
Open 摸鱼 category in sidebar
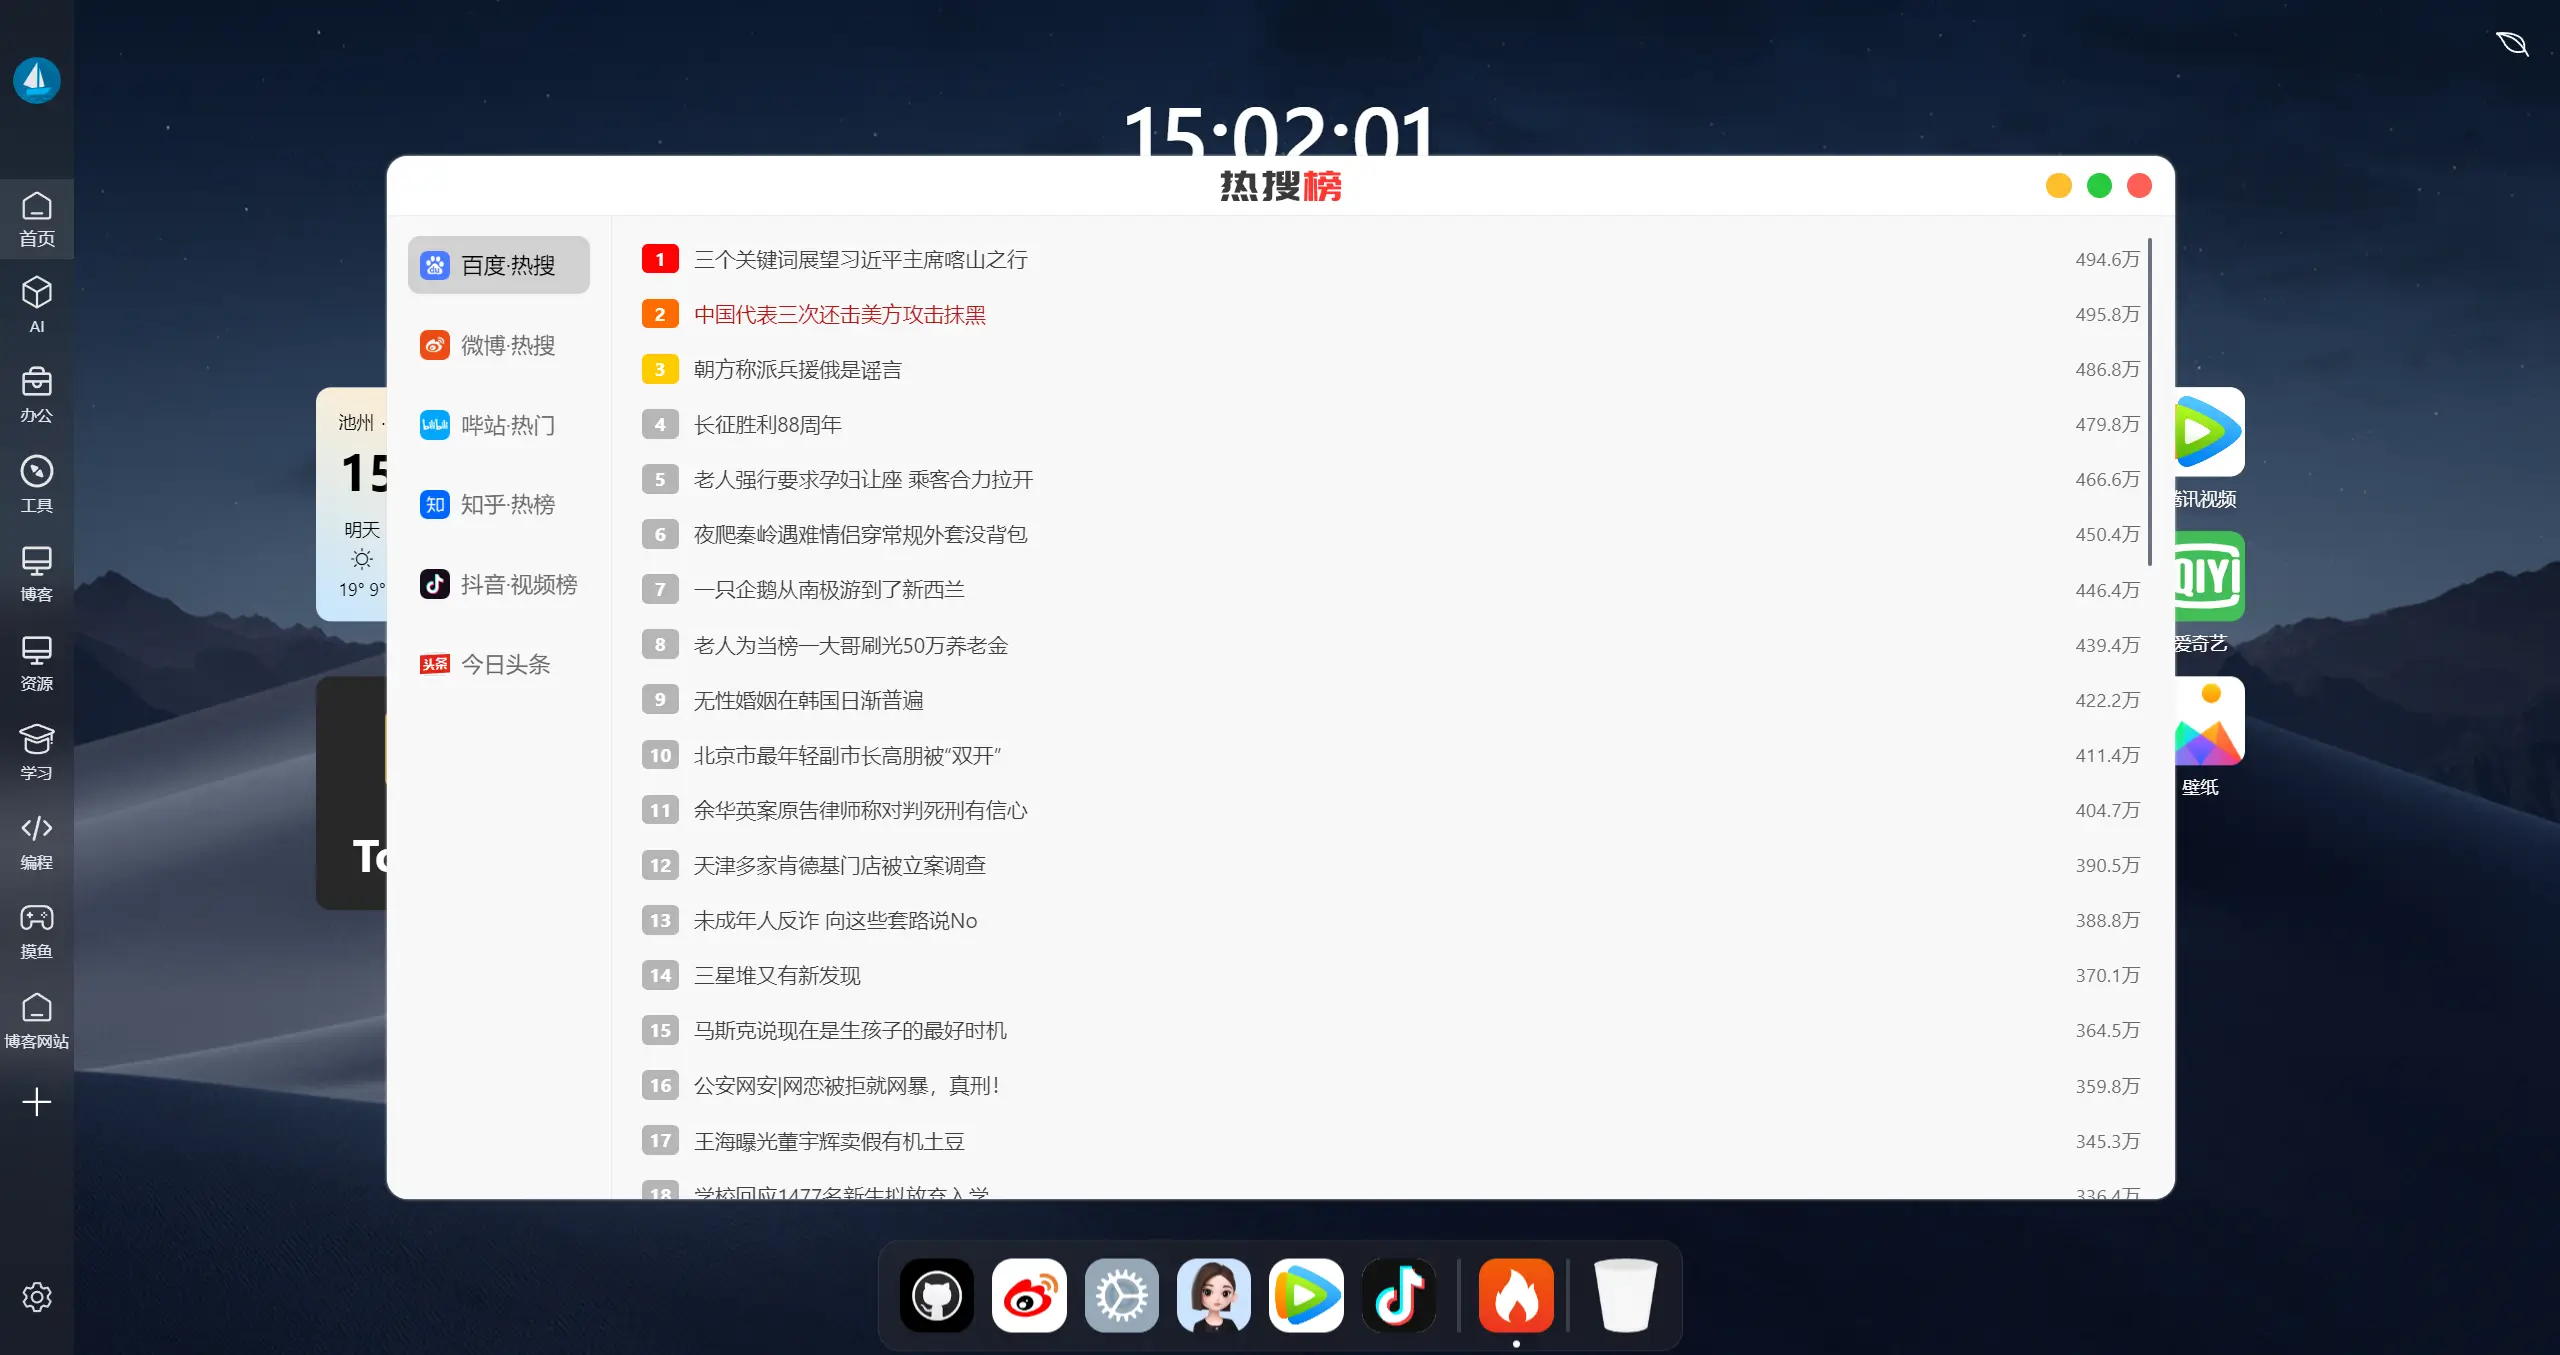pyautogui.click(x=37, y=931)
